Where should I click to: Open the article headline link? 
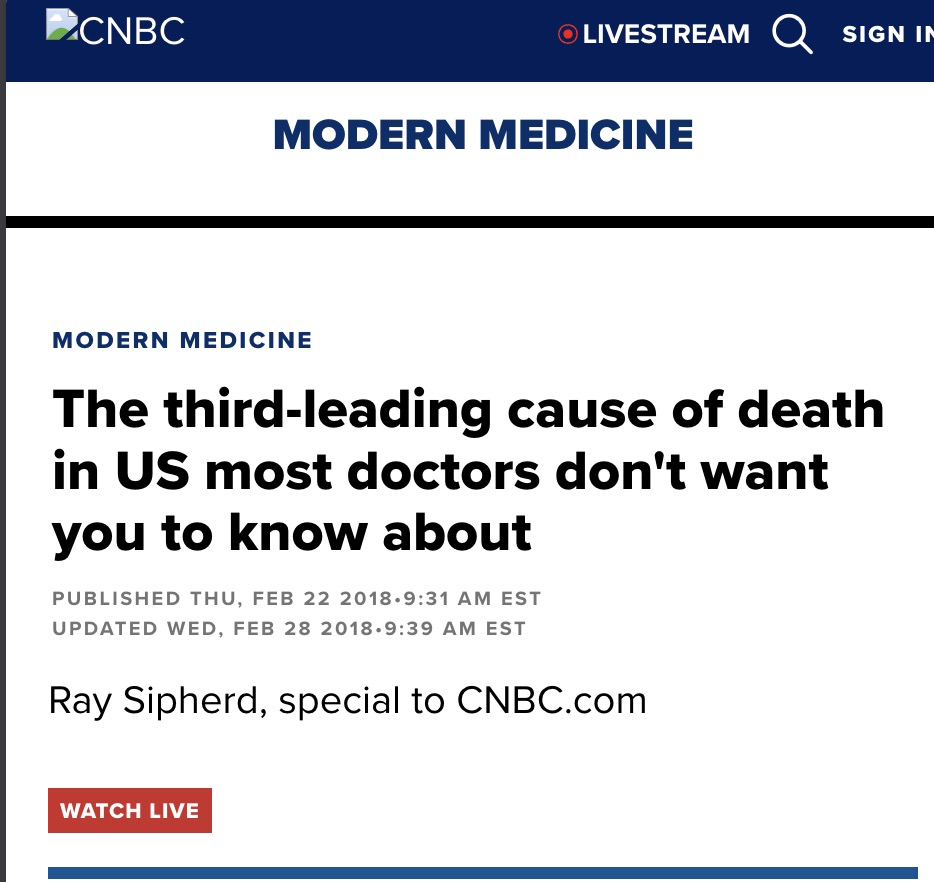point(468,470)
